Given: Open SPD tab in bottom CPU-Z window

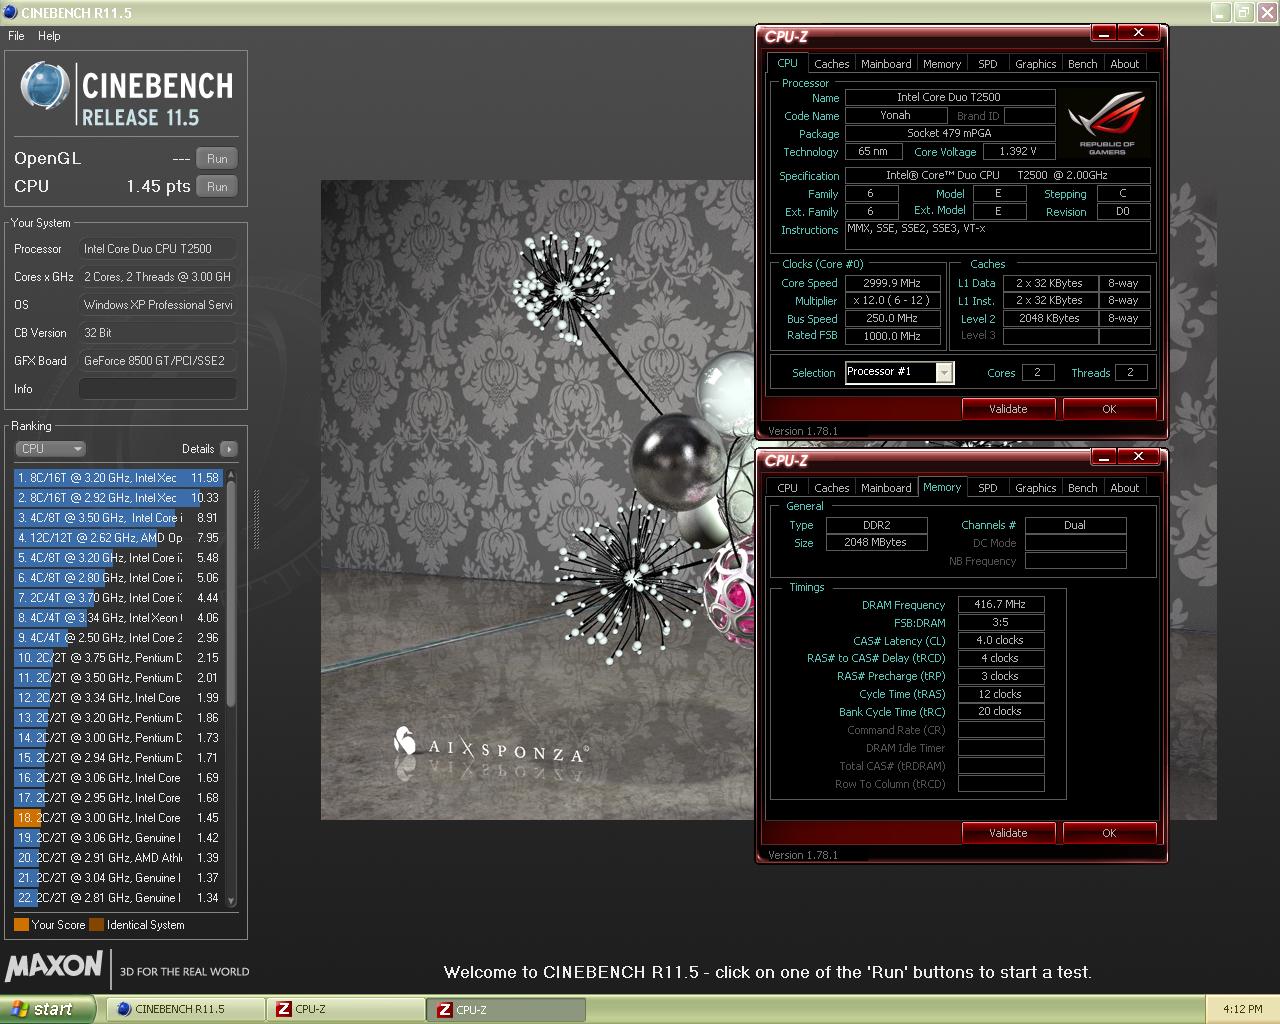Looking at the screenshot, I should coord(988,488).
